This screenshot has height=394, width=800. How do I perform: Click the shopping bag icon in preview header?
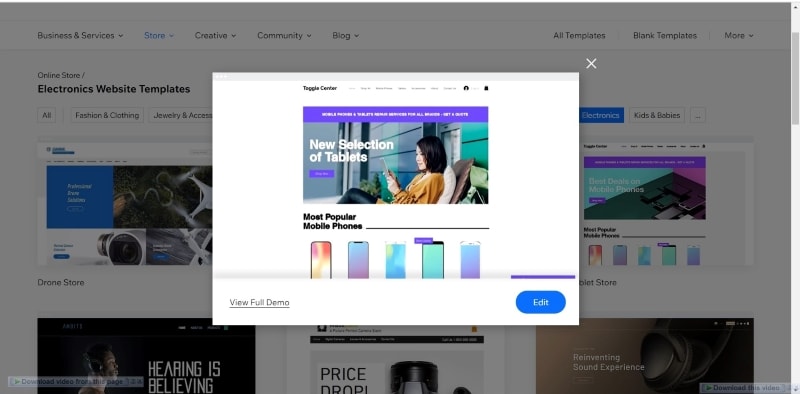click(x=486, y=88)
